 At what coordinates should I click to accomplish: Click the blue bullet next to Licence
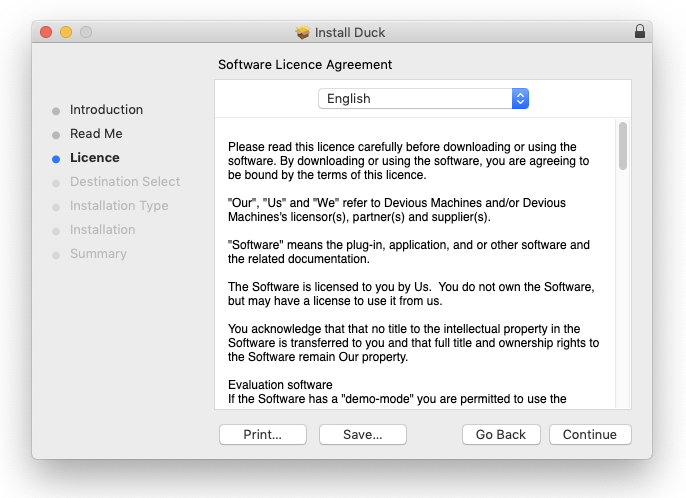point(56,158)
